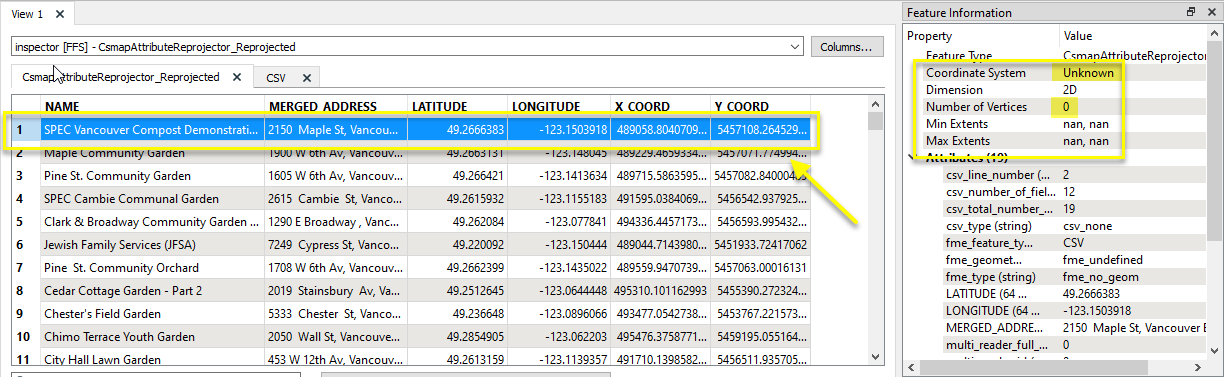The height and width of the screenshot is (377, 1224).
Task: Click address cell 7249 Cypress St
Action: coord(336,245)
